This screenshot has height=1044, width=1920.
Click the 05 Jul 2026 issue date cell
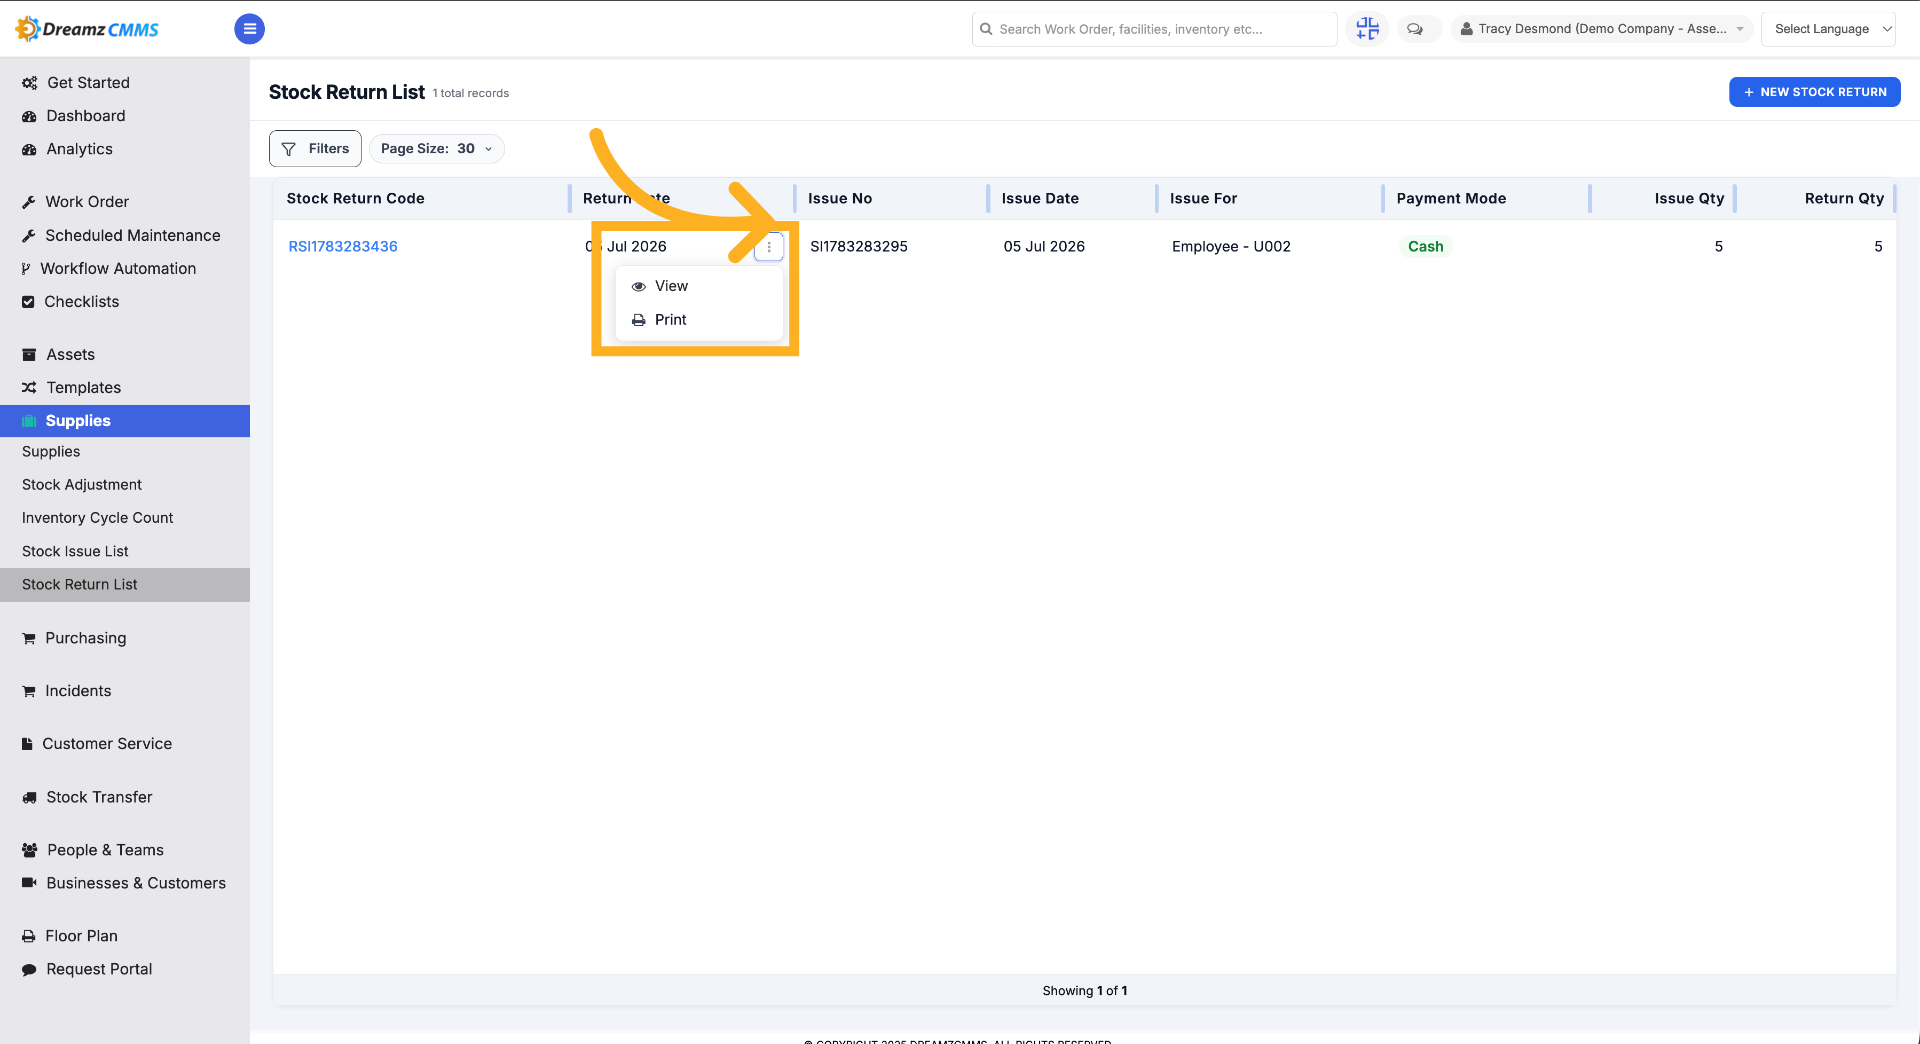1044,246
